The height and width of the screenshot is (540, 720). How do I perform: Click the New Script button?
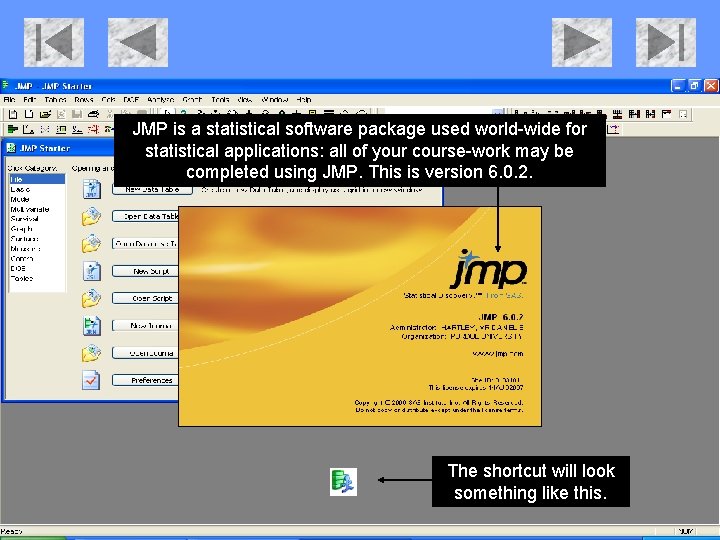[146, 271]
